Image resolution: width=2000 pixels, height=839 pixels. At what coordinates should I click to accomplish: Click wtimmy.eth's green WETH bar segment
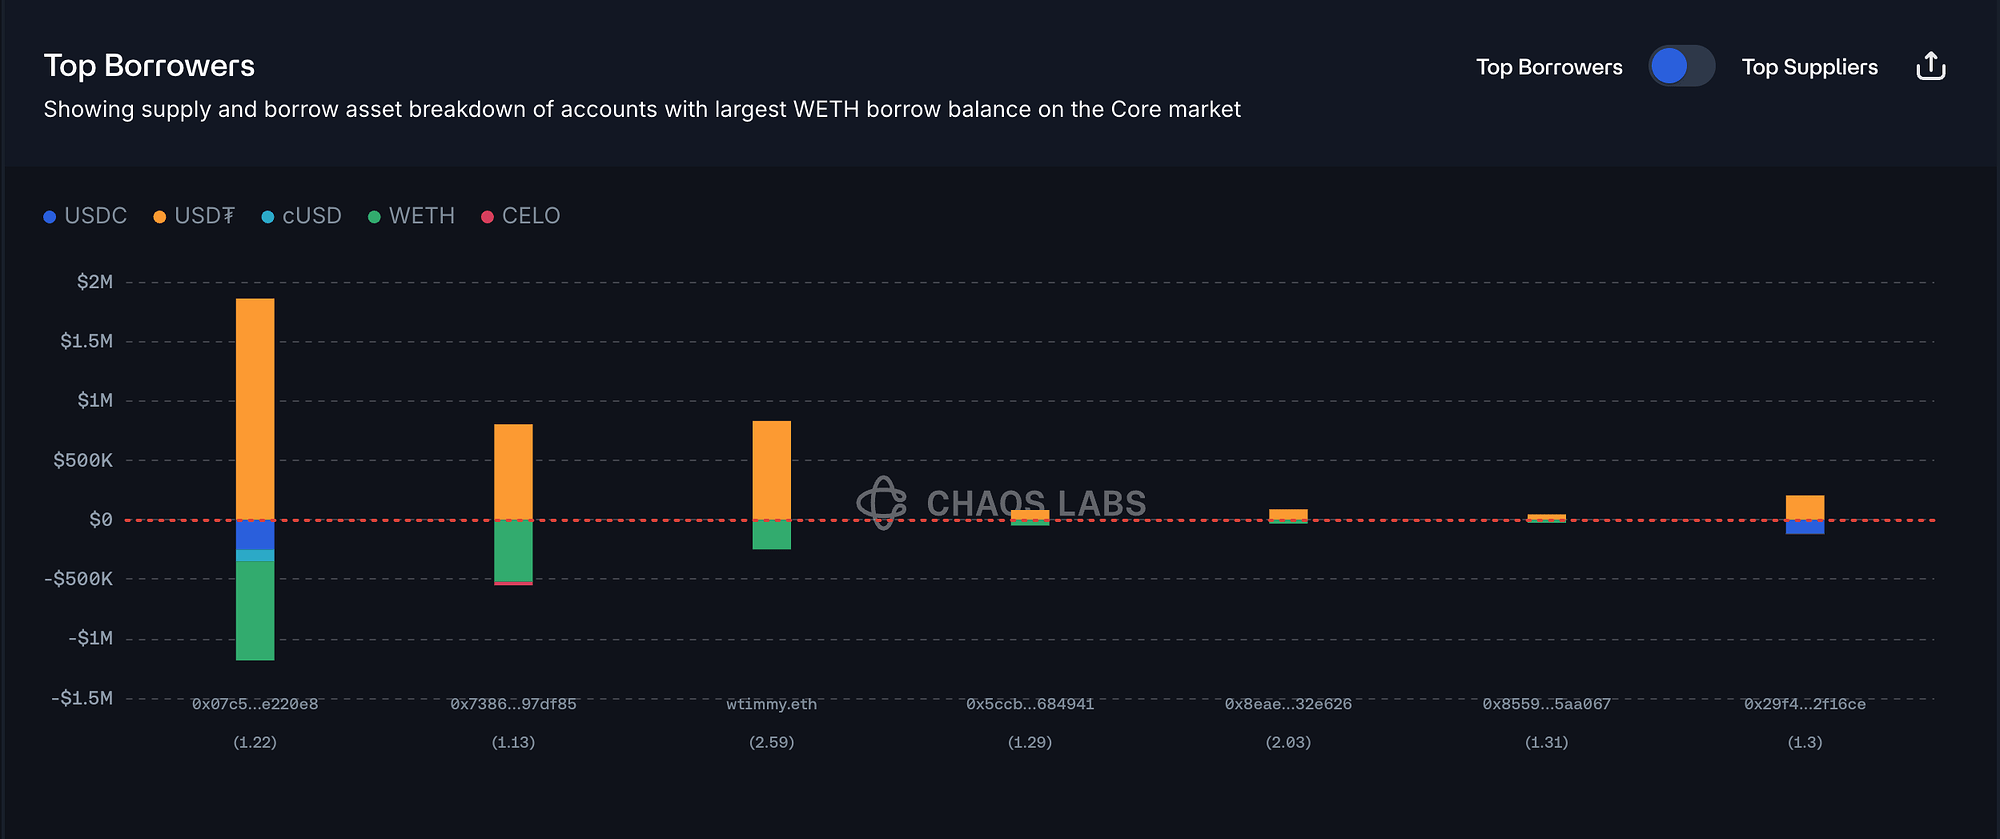click(771, 535)
